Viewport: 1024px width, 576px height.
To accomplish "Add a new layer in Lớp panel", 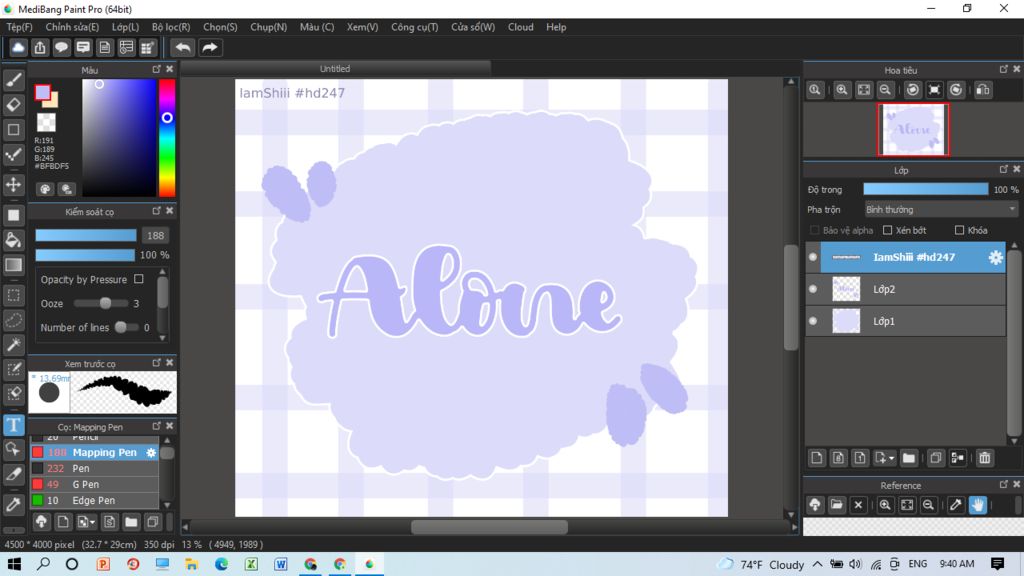I will point(817,458).
